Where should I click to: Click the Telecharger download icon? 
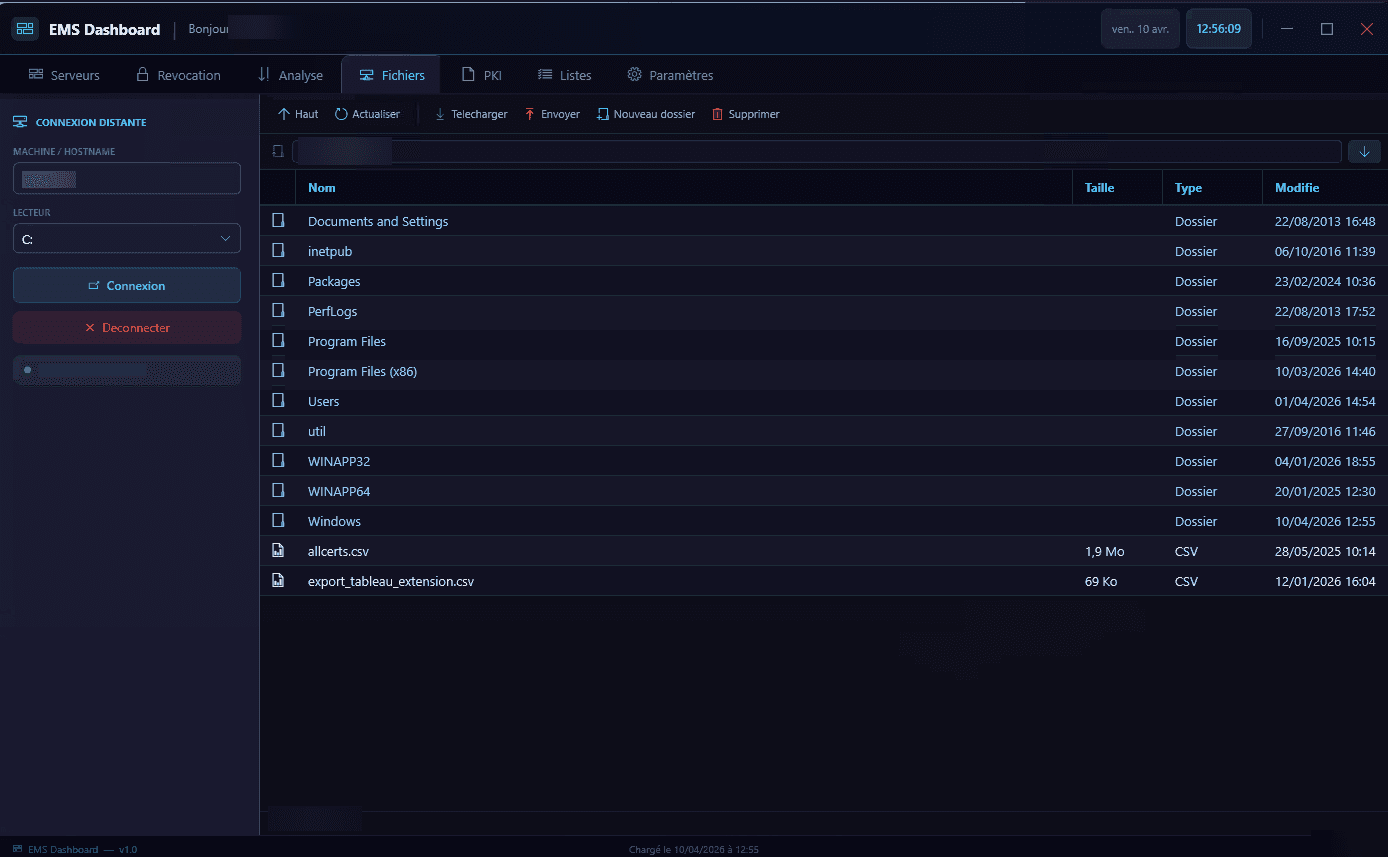pos(440,114)
